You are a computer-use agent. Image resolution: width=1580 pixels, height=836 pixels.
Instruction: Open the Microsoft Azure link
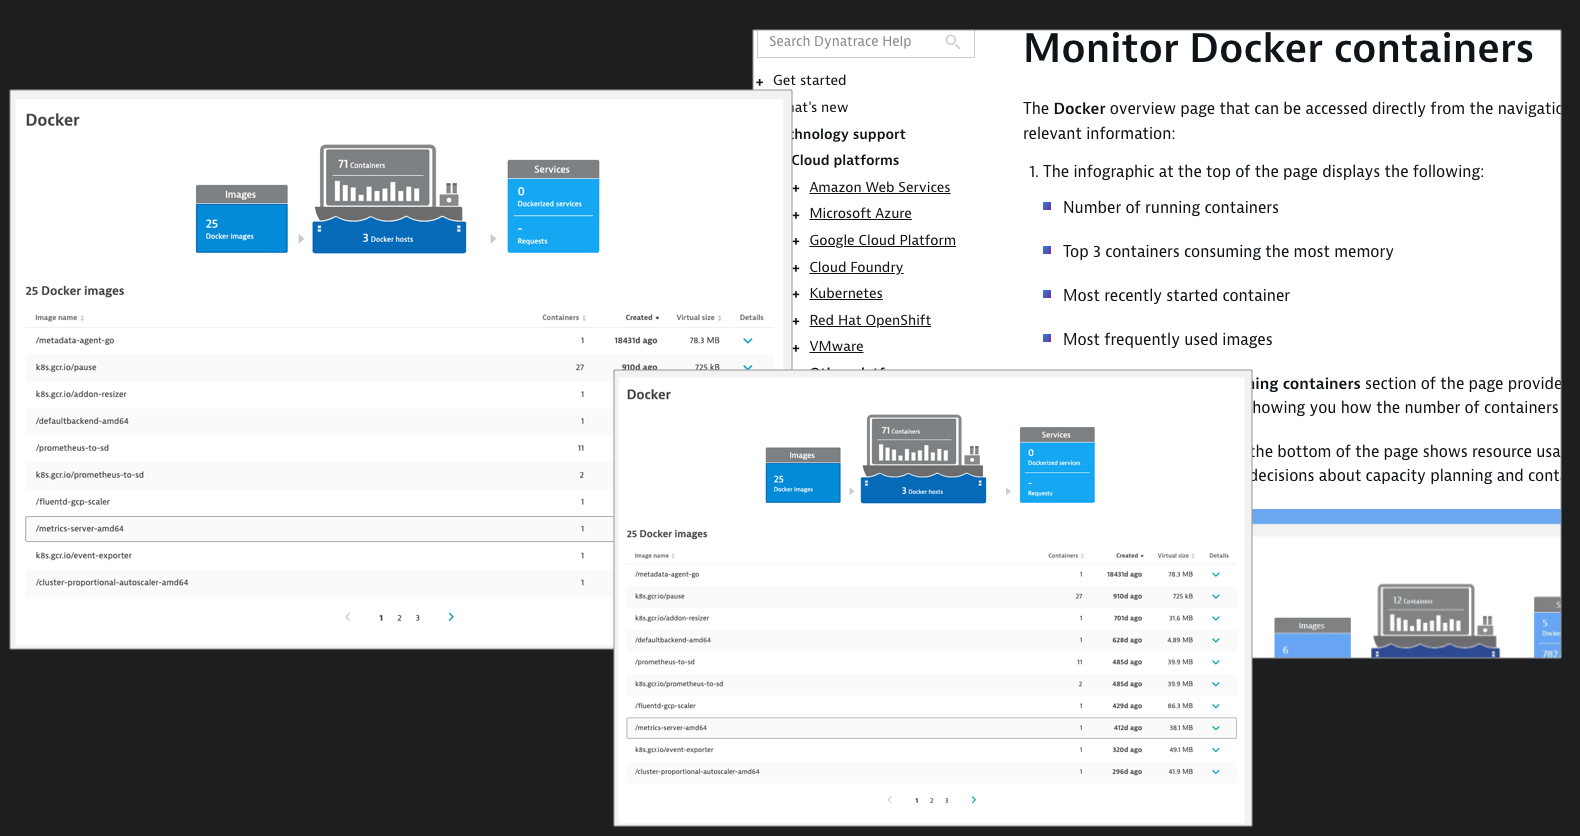(x=860, y=214)
